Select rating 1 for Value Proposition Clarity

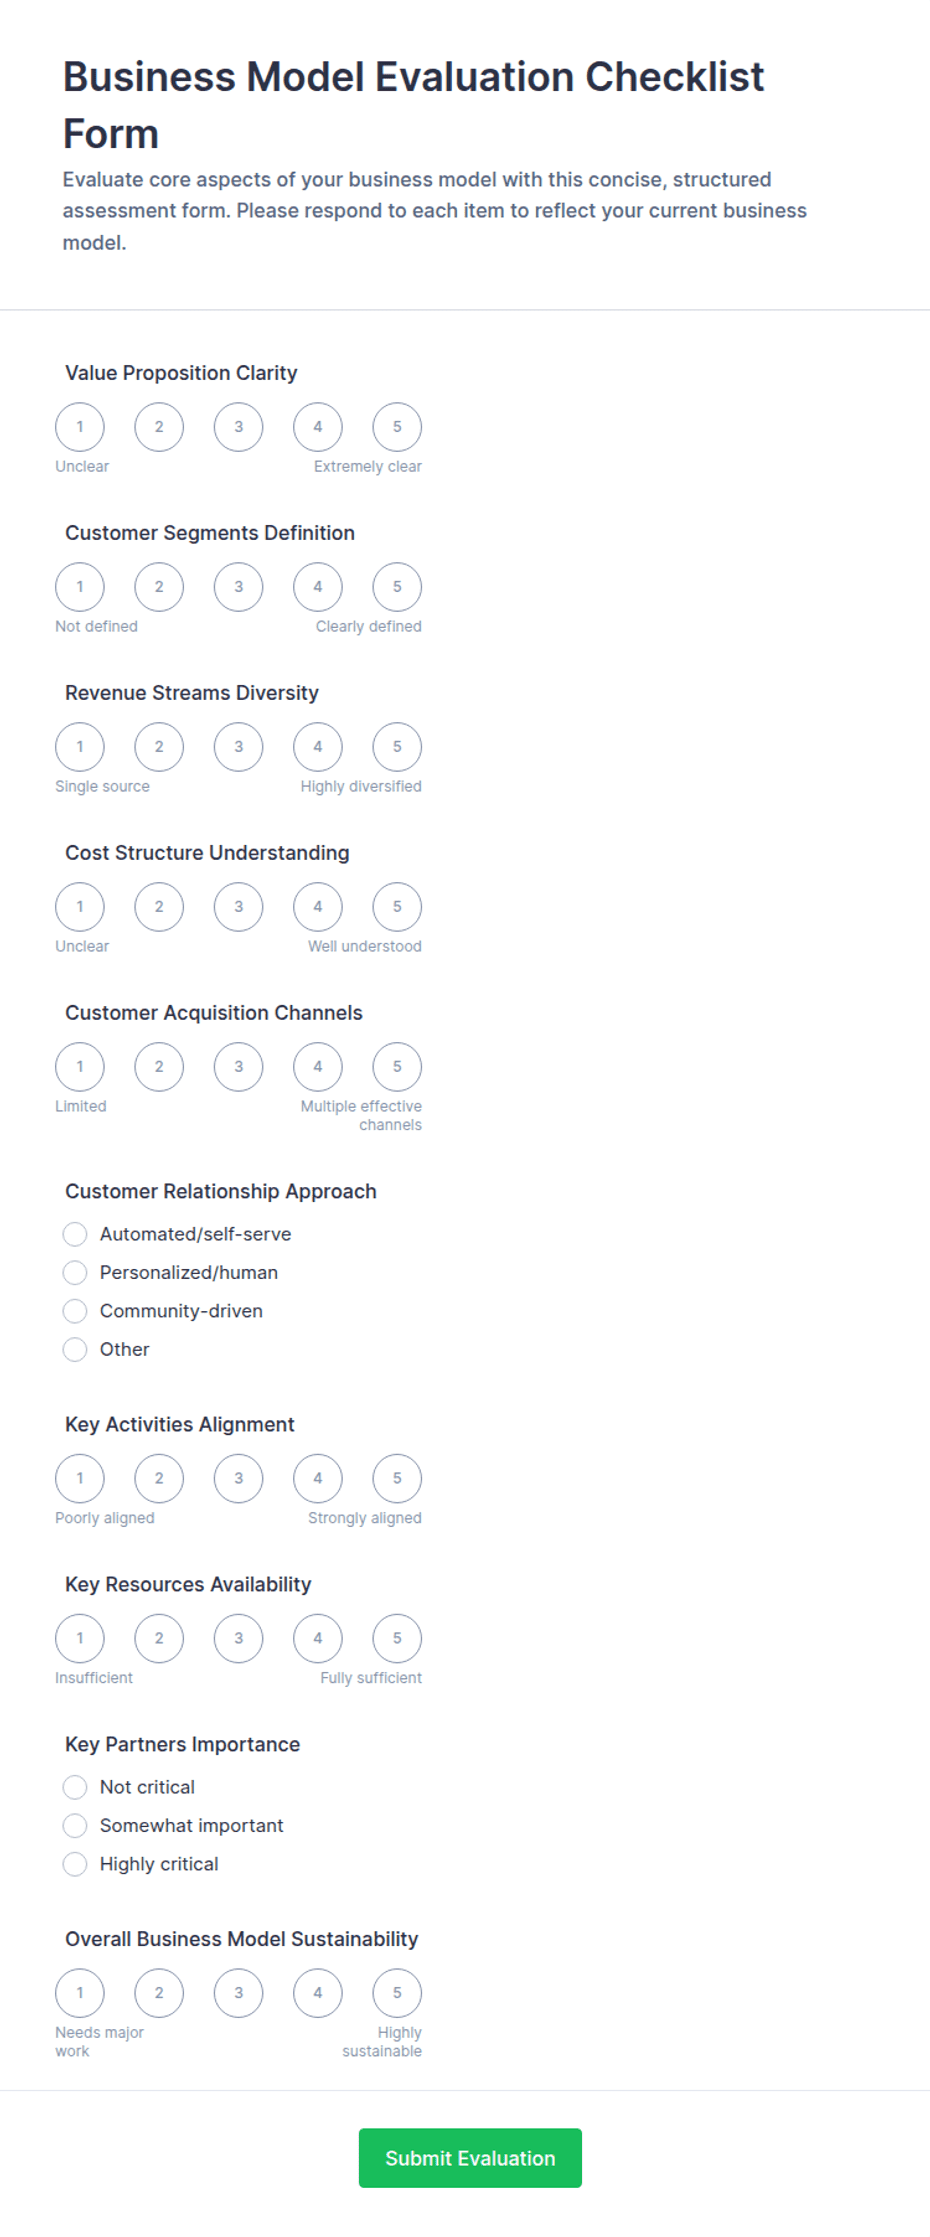(80, 427)
